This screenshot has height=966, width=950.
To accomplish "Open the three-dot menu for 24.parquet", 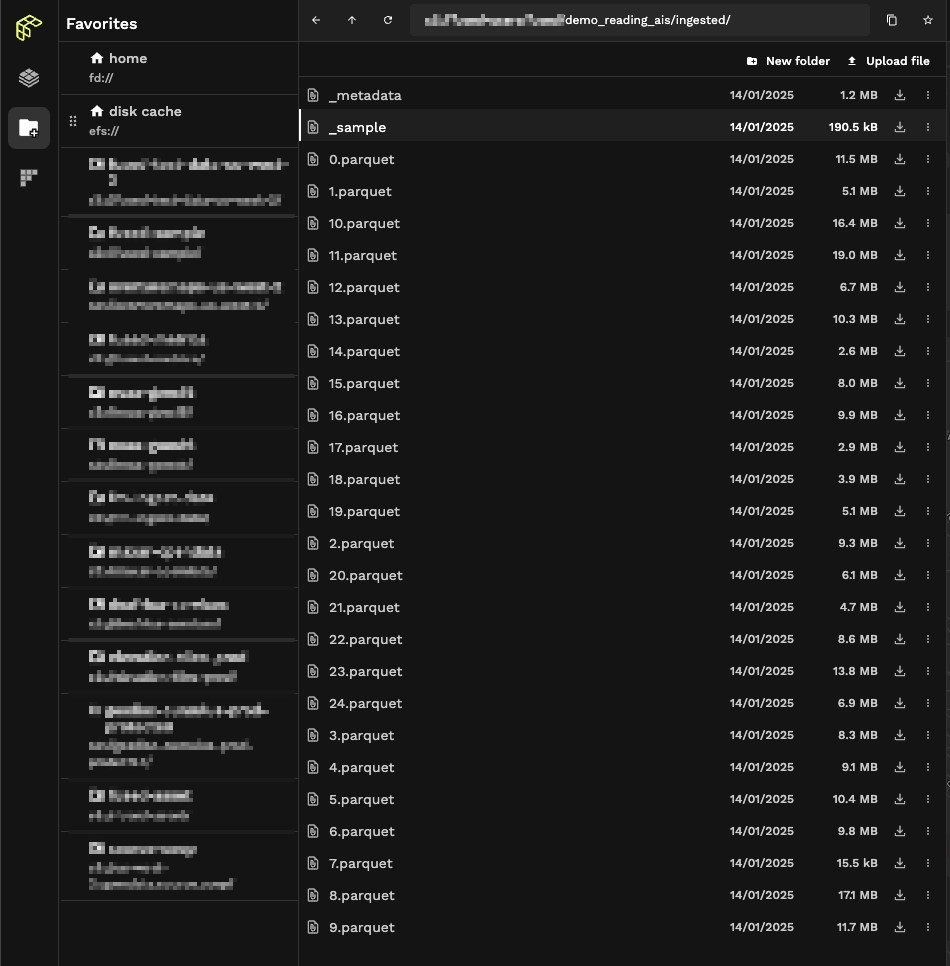I will click(927, 703).
